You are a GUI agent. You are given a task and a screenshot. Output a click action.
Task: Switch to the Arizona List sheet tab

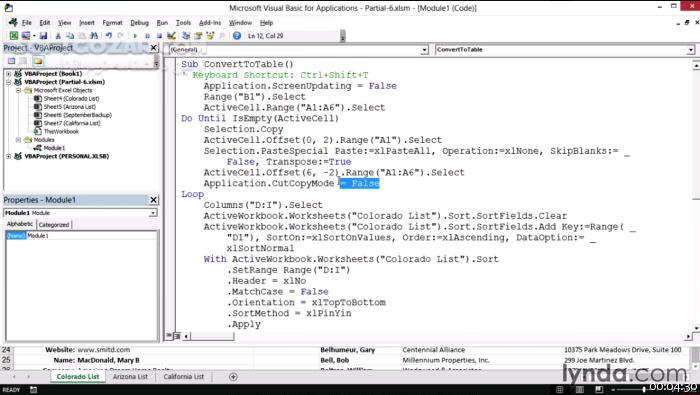tap(130, 377)
